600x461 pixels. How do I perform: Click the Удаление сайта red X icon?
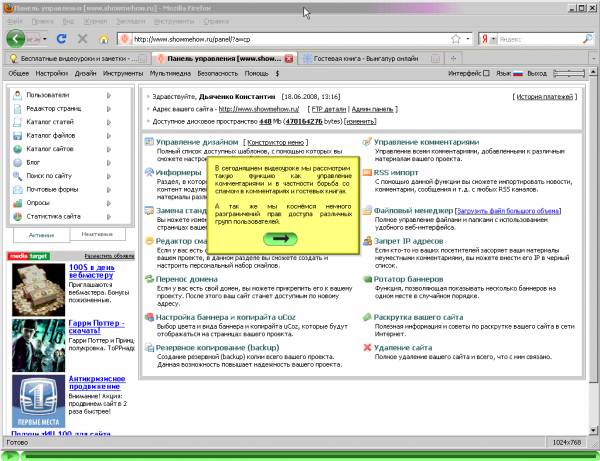[367, 347]
